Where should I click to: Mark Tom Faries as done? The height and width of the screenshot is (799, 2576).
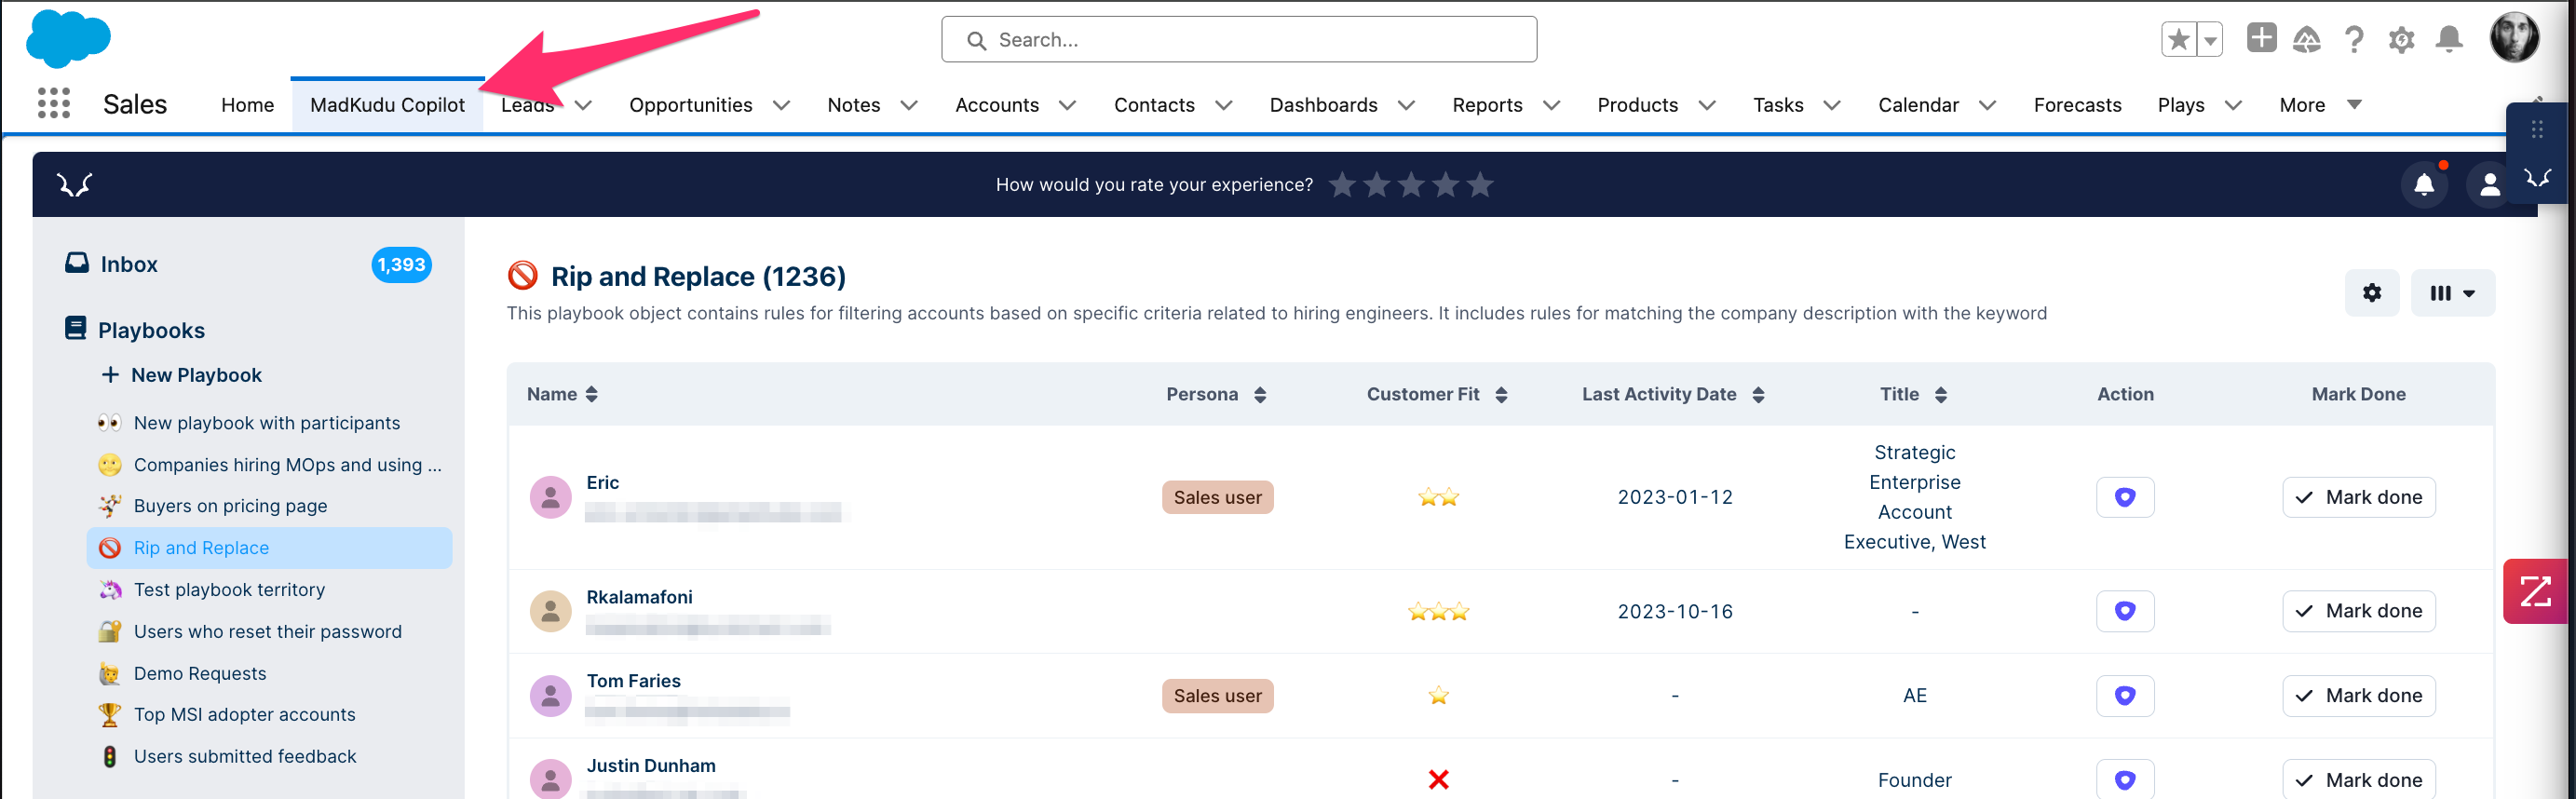2358,695
